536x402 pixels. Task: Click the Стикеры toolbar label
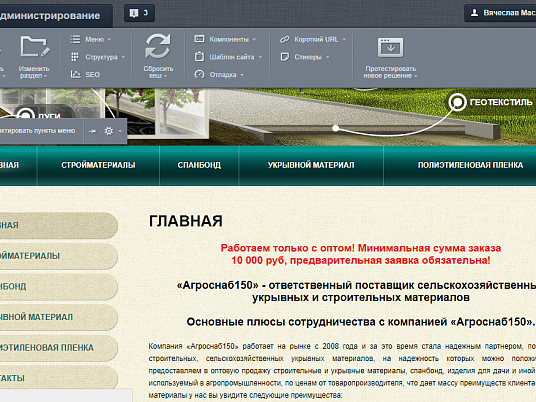pos(308,57)
